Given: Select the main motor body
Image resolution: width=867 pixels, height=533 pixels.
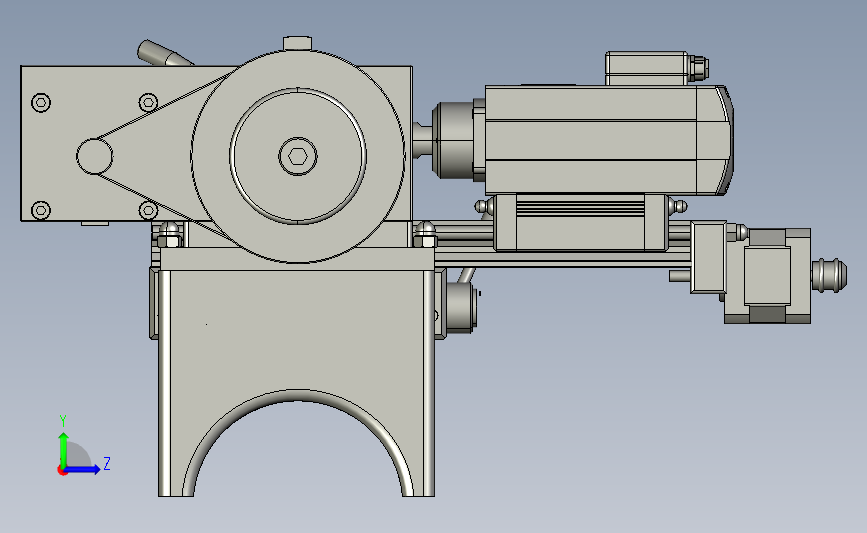Looking at the screenshot, I should click(x=608, y=140).
